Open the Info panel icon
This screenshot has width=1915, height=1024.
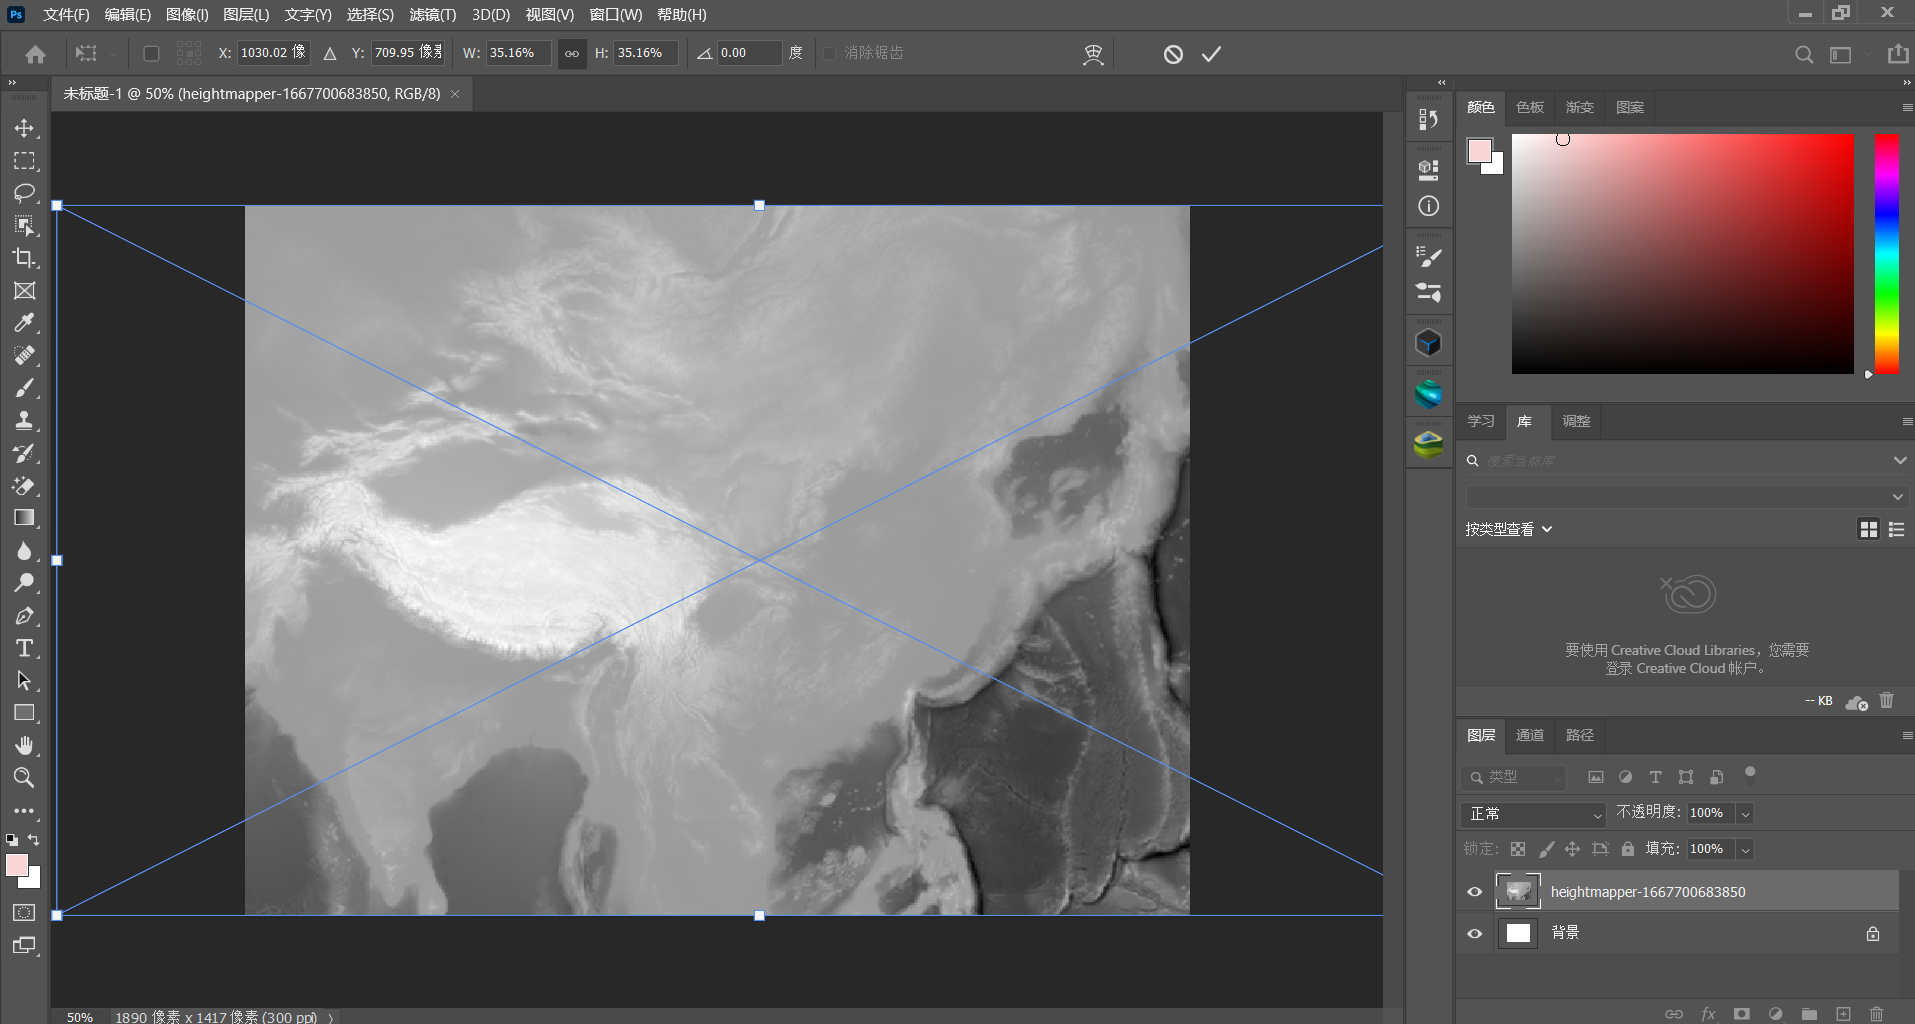tap(1428, 206)
